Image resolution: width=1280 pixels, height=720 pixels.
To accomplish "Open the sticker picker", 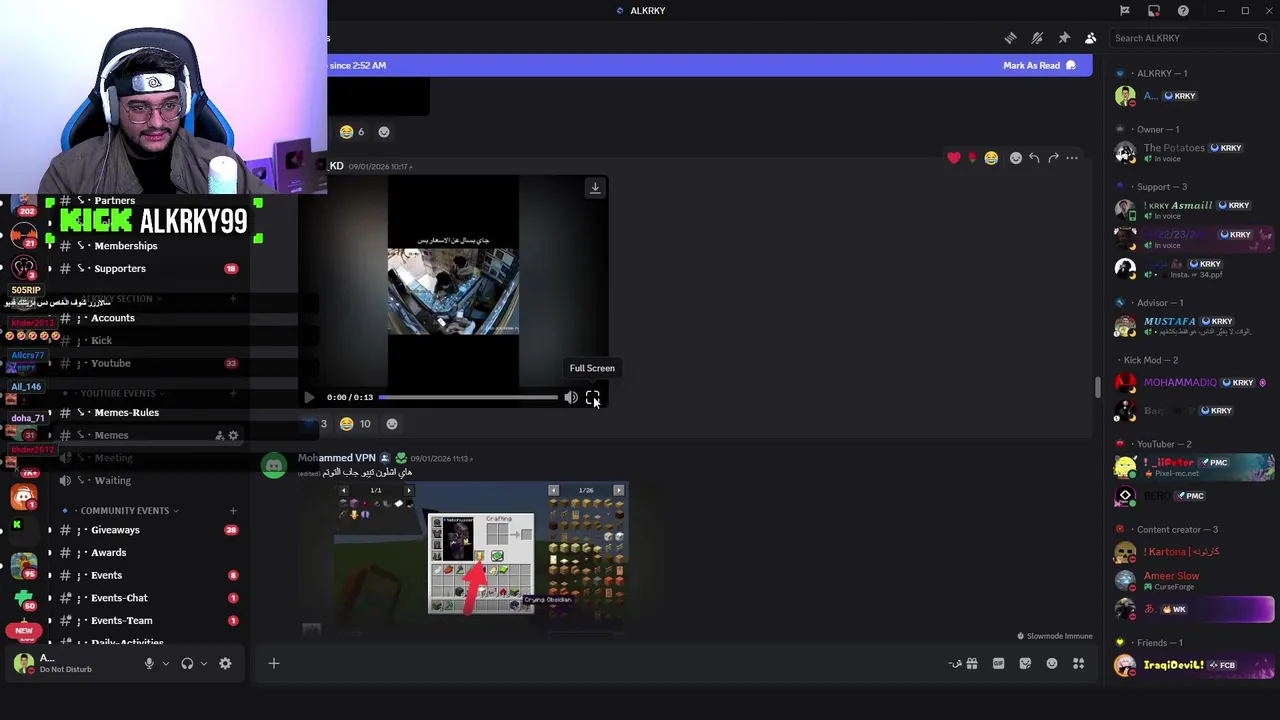I will (1025, 663).
